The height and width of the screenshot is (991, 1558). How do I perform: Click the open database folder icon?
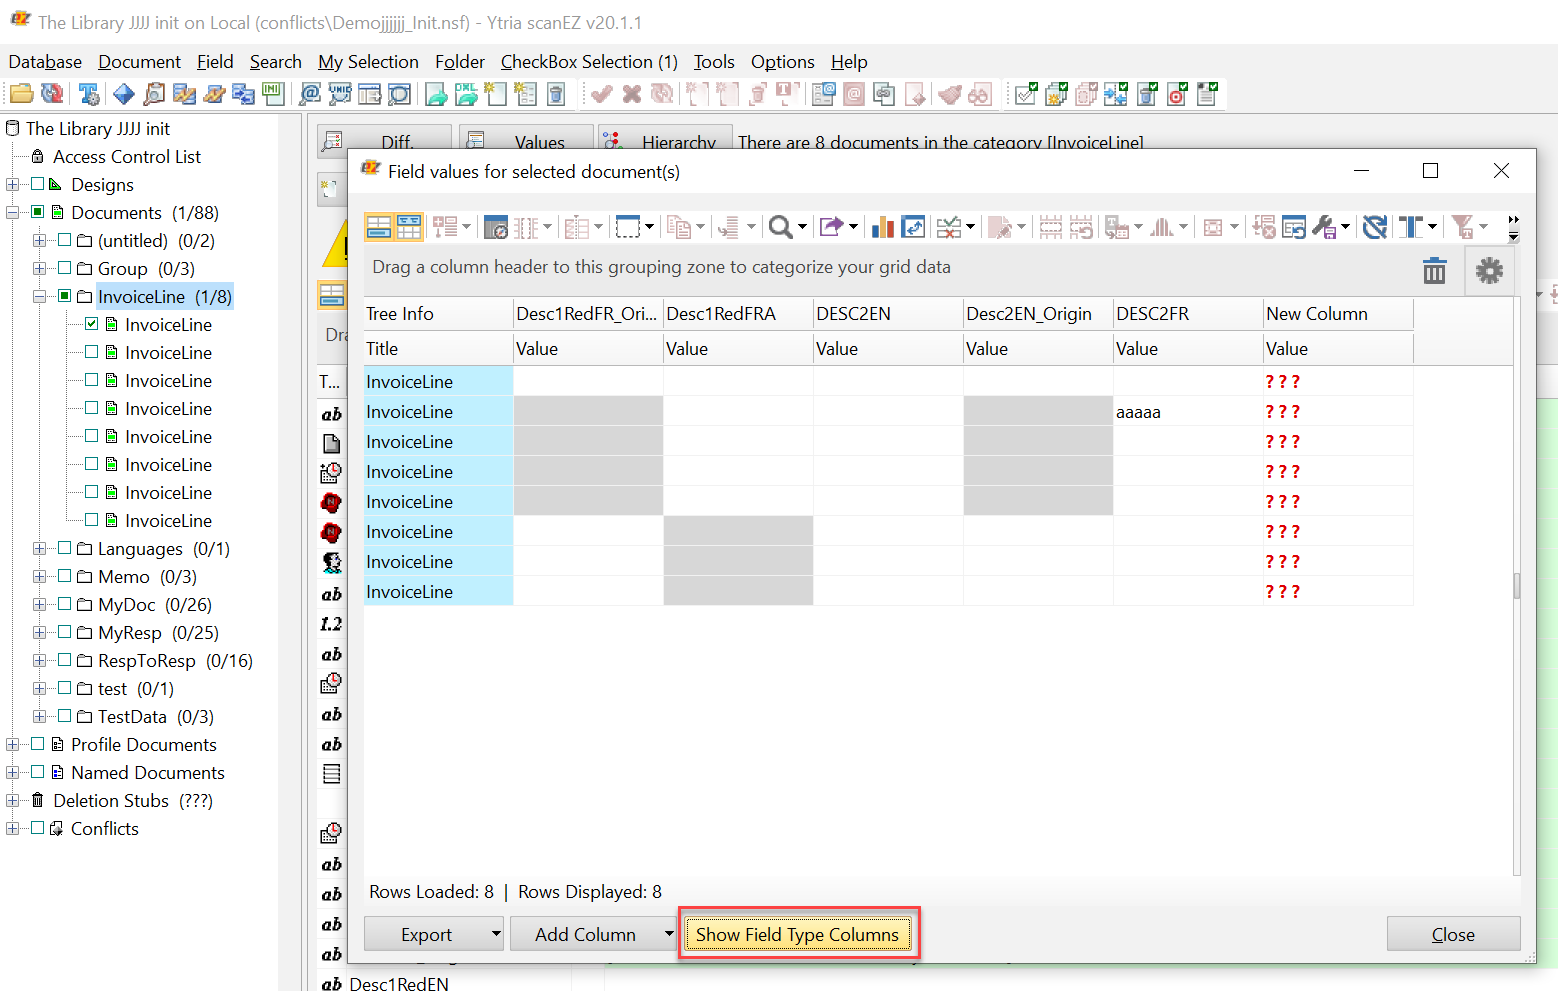(21, 94)
